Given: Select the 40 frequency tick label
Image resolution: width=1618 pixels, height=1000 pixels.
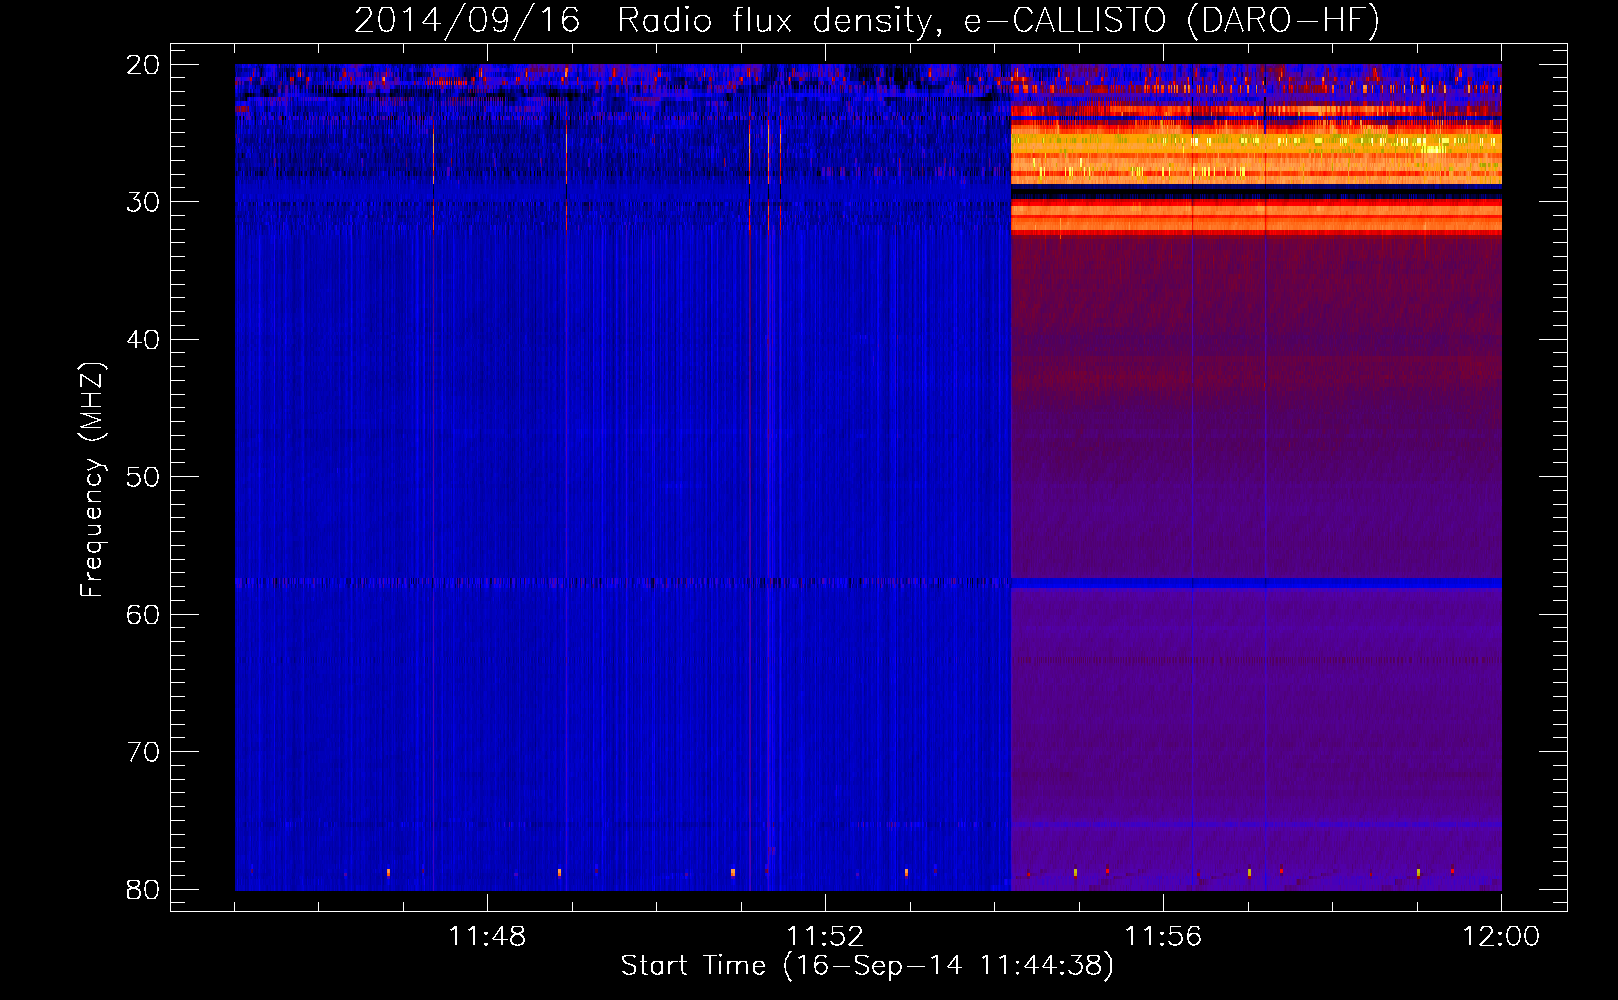Looking at the screenshot, I should click(143, 340).
